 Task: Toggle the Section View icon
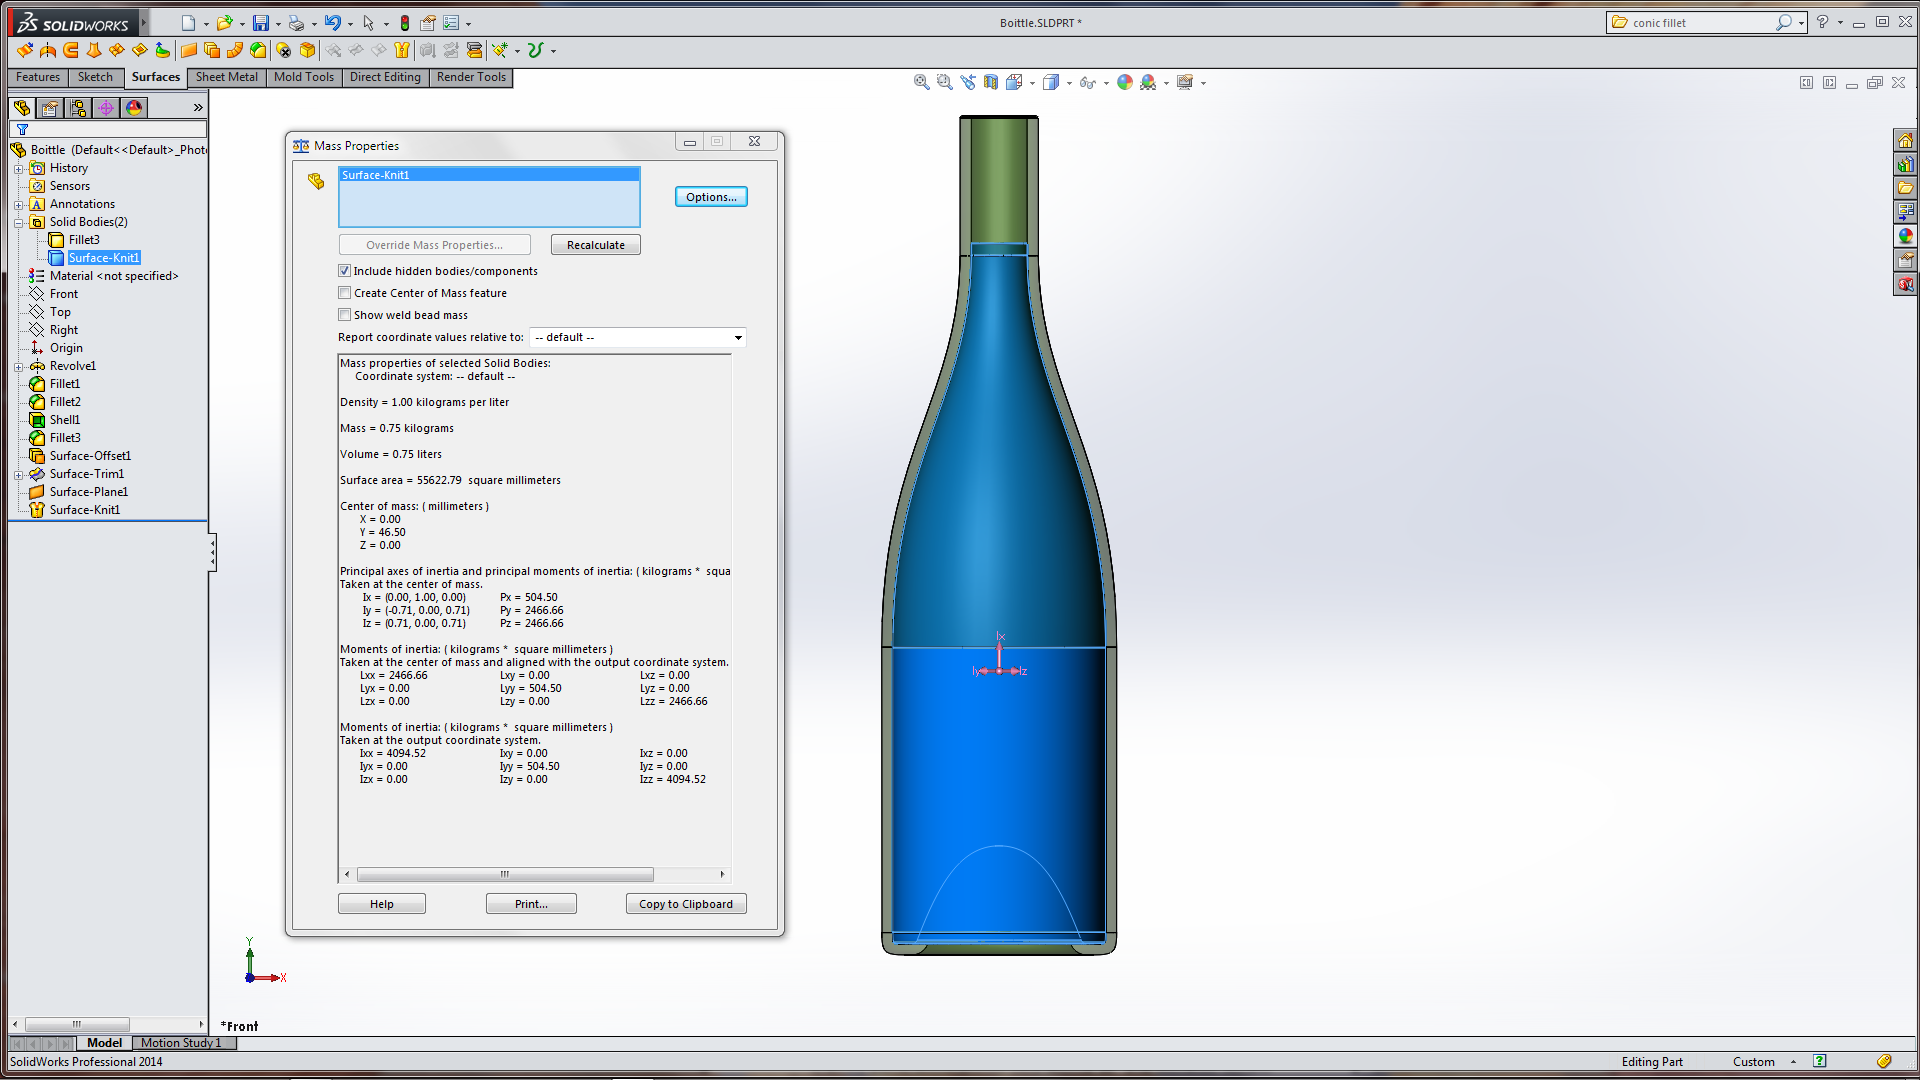pos(991,83)
